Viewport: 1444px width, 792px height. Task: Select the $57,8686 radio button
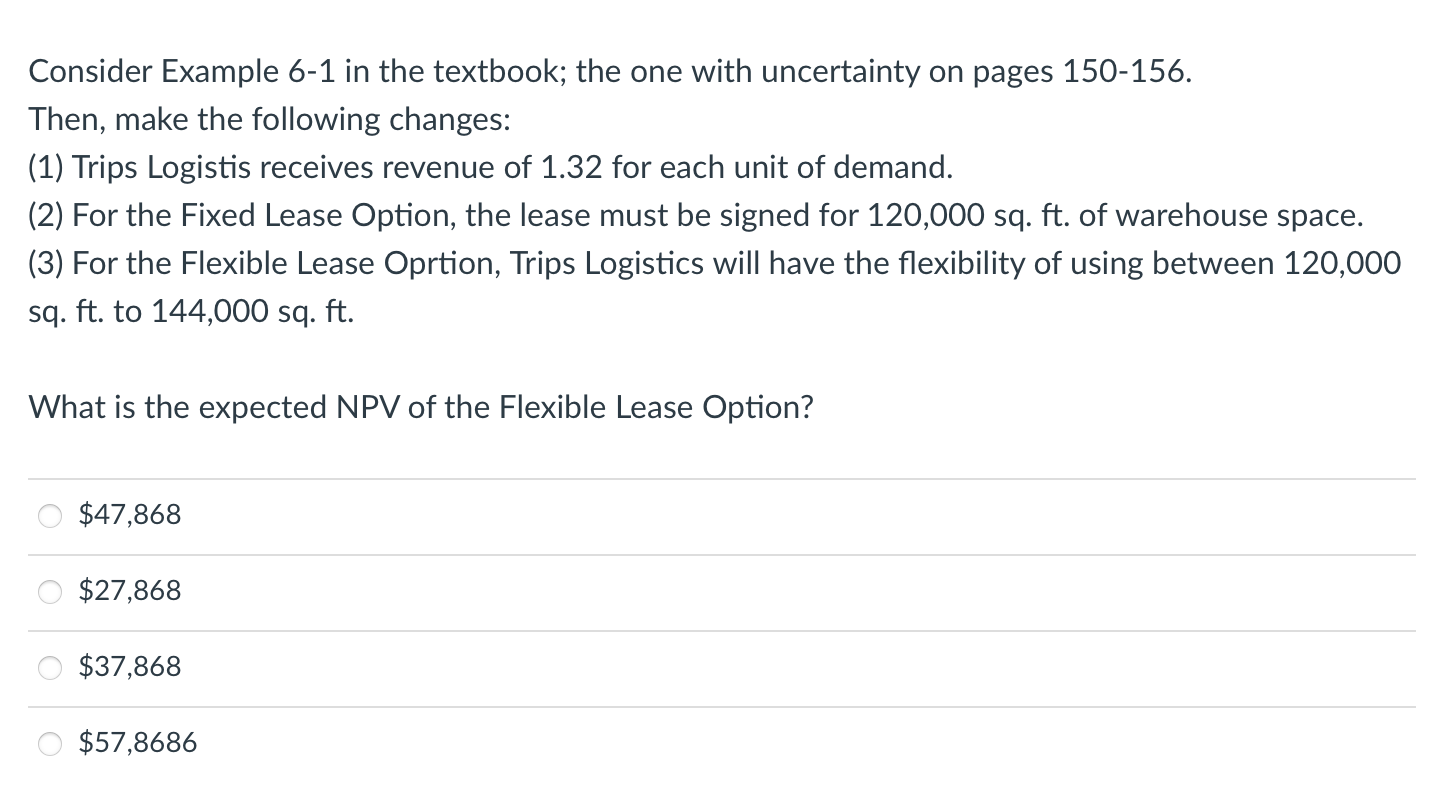point(49,743)
